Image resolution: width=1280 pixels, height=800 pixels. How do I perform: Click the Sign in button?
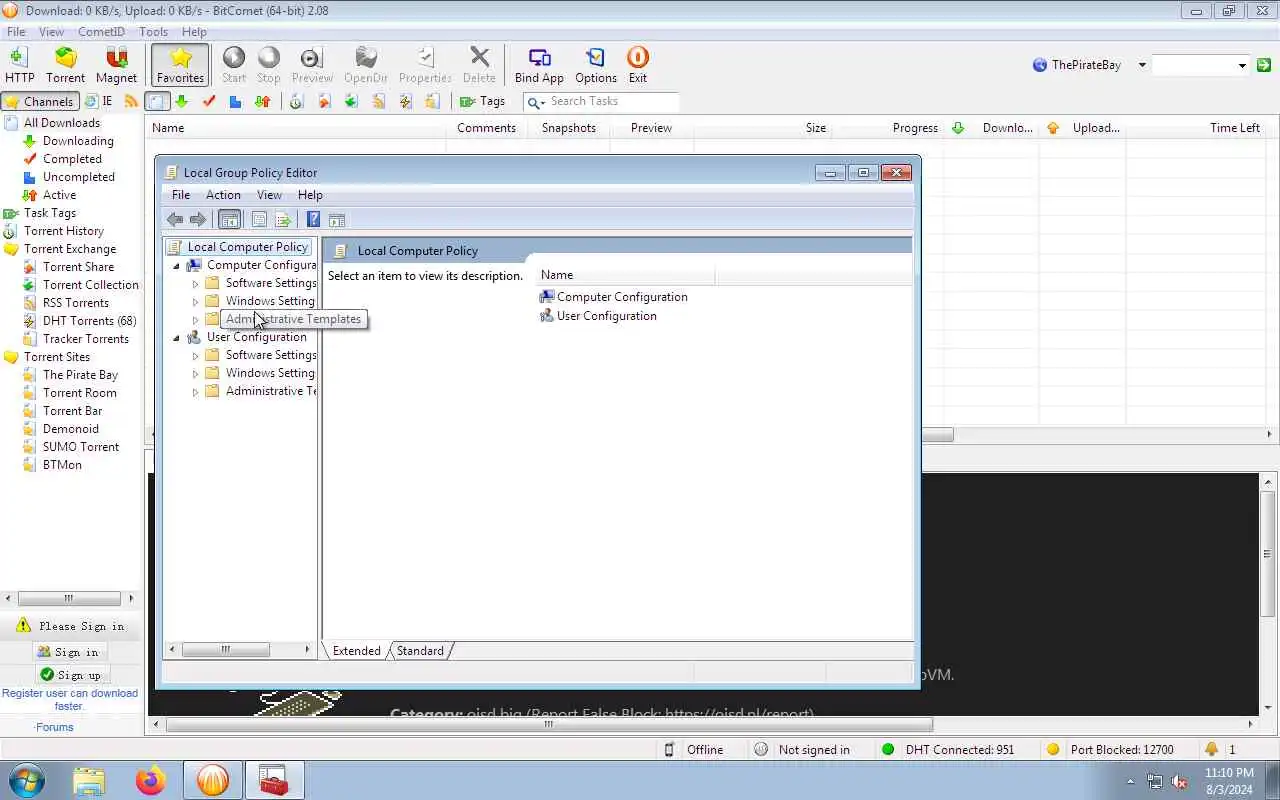(68, 652)
